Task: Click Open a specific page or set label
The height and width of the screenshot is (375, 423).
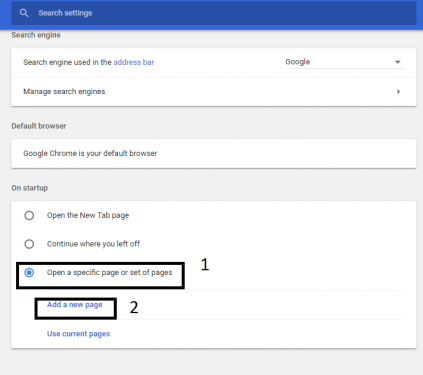Action: click(110, 273)
